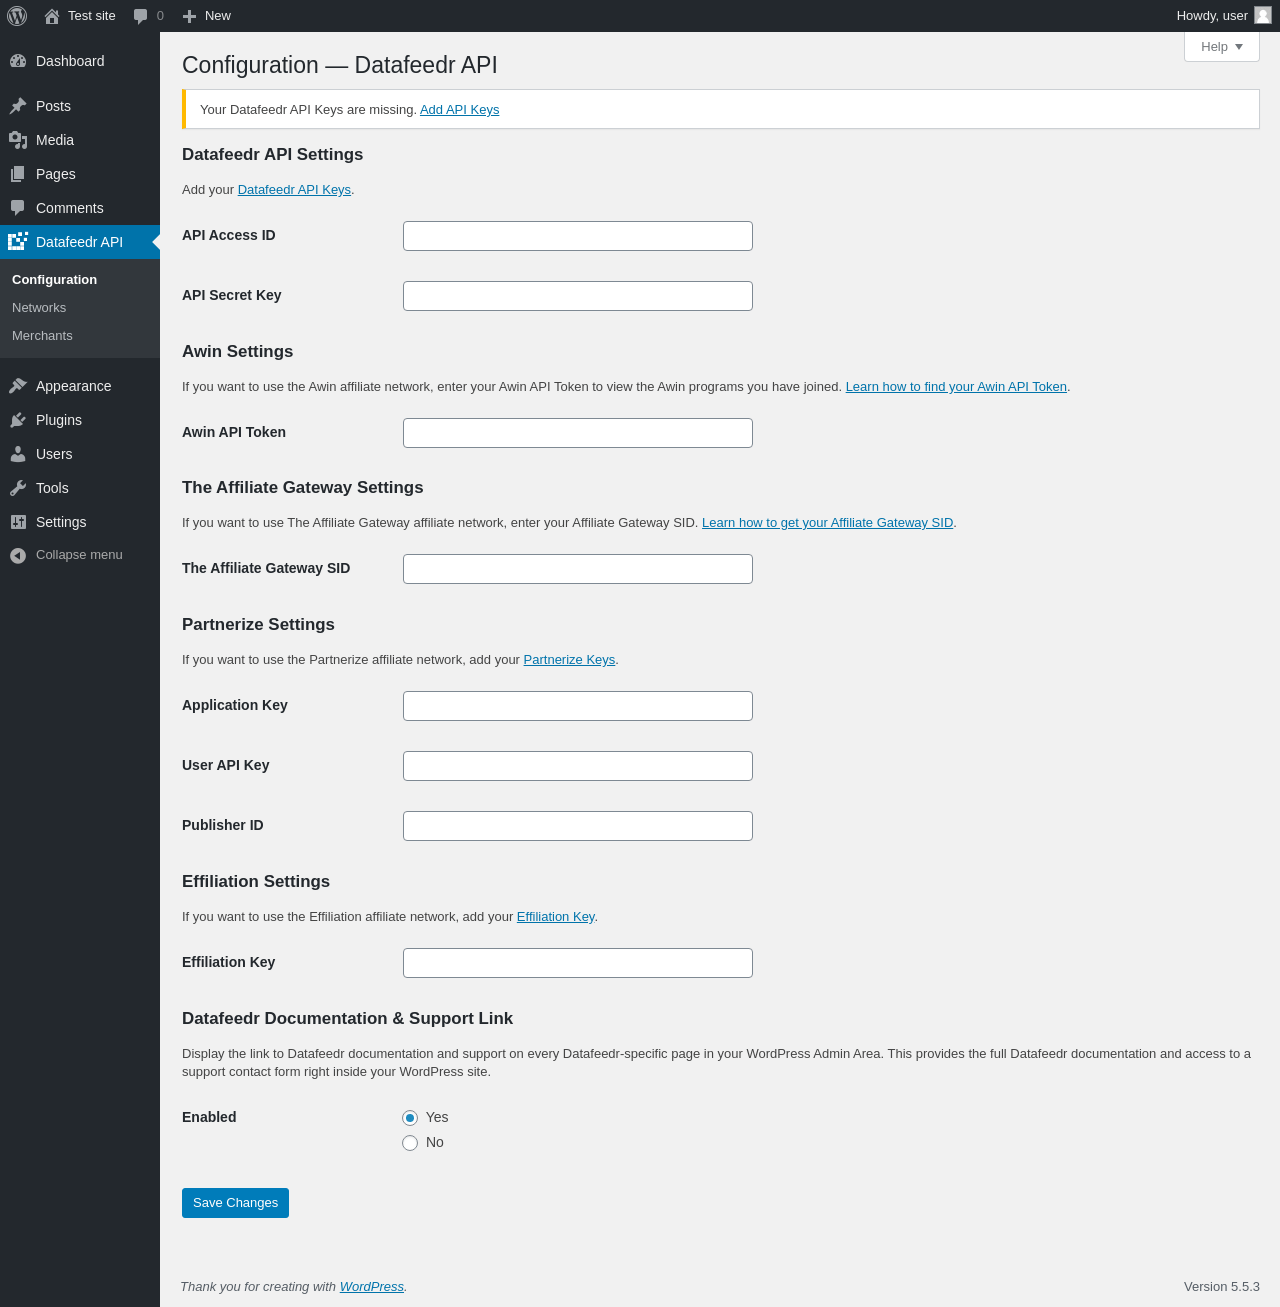Follow the Add API Keys link

[459, 110]
